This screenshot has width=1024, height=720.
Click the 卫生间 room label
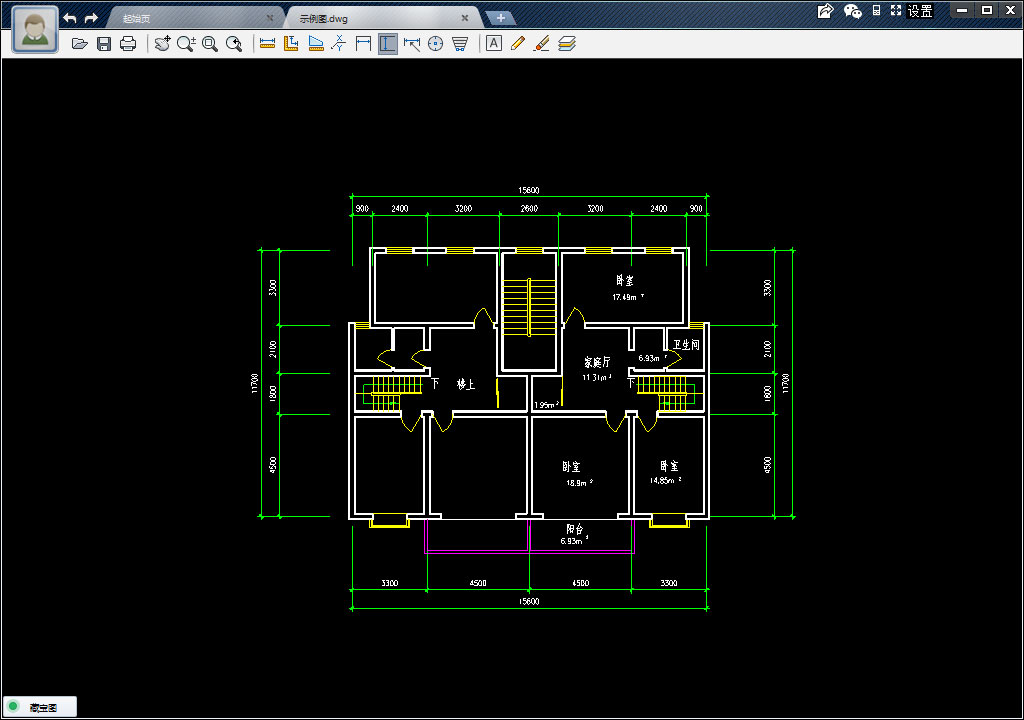click(x=686, y=344)
